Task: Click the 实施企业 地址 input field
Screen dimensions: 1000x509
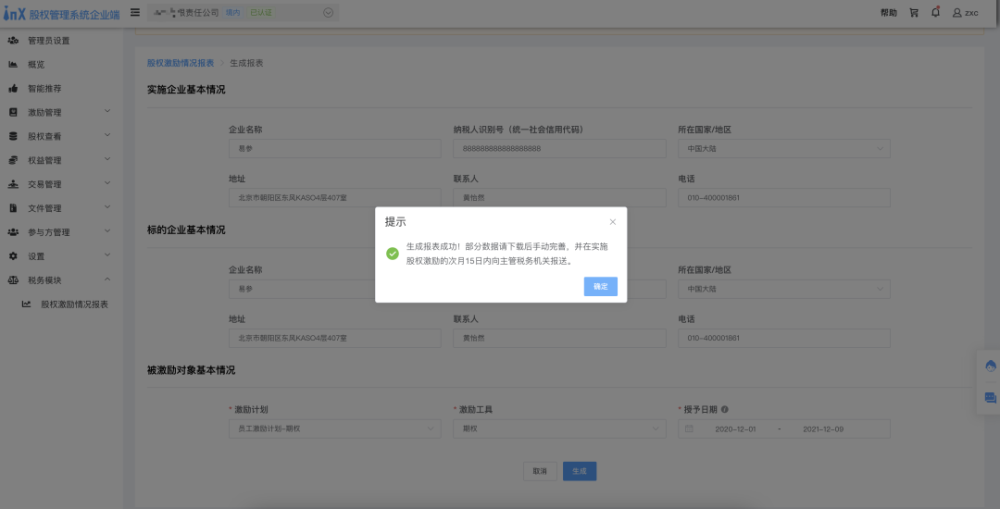Action: [335, 198]
